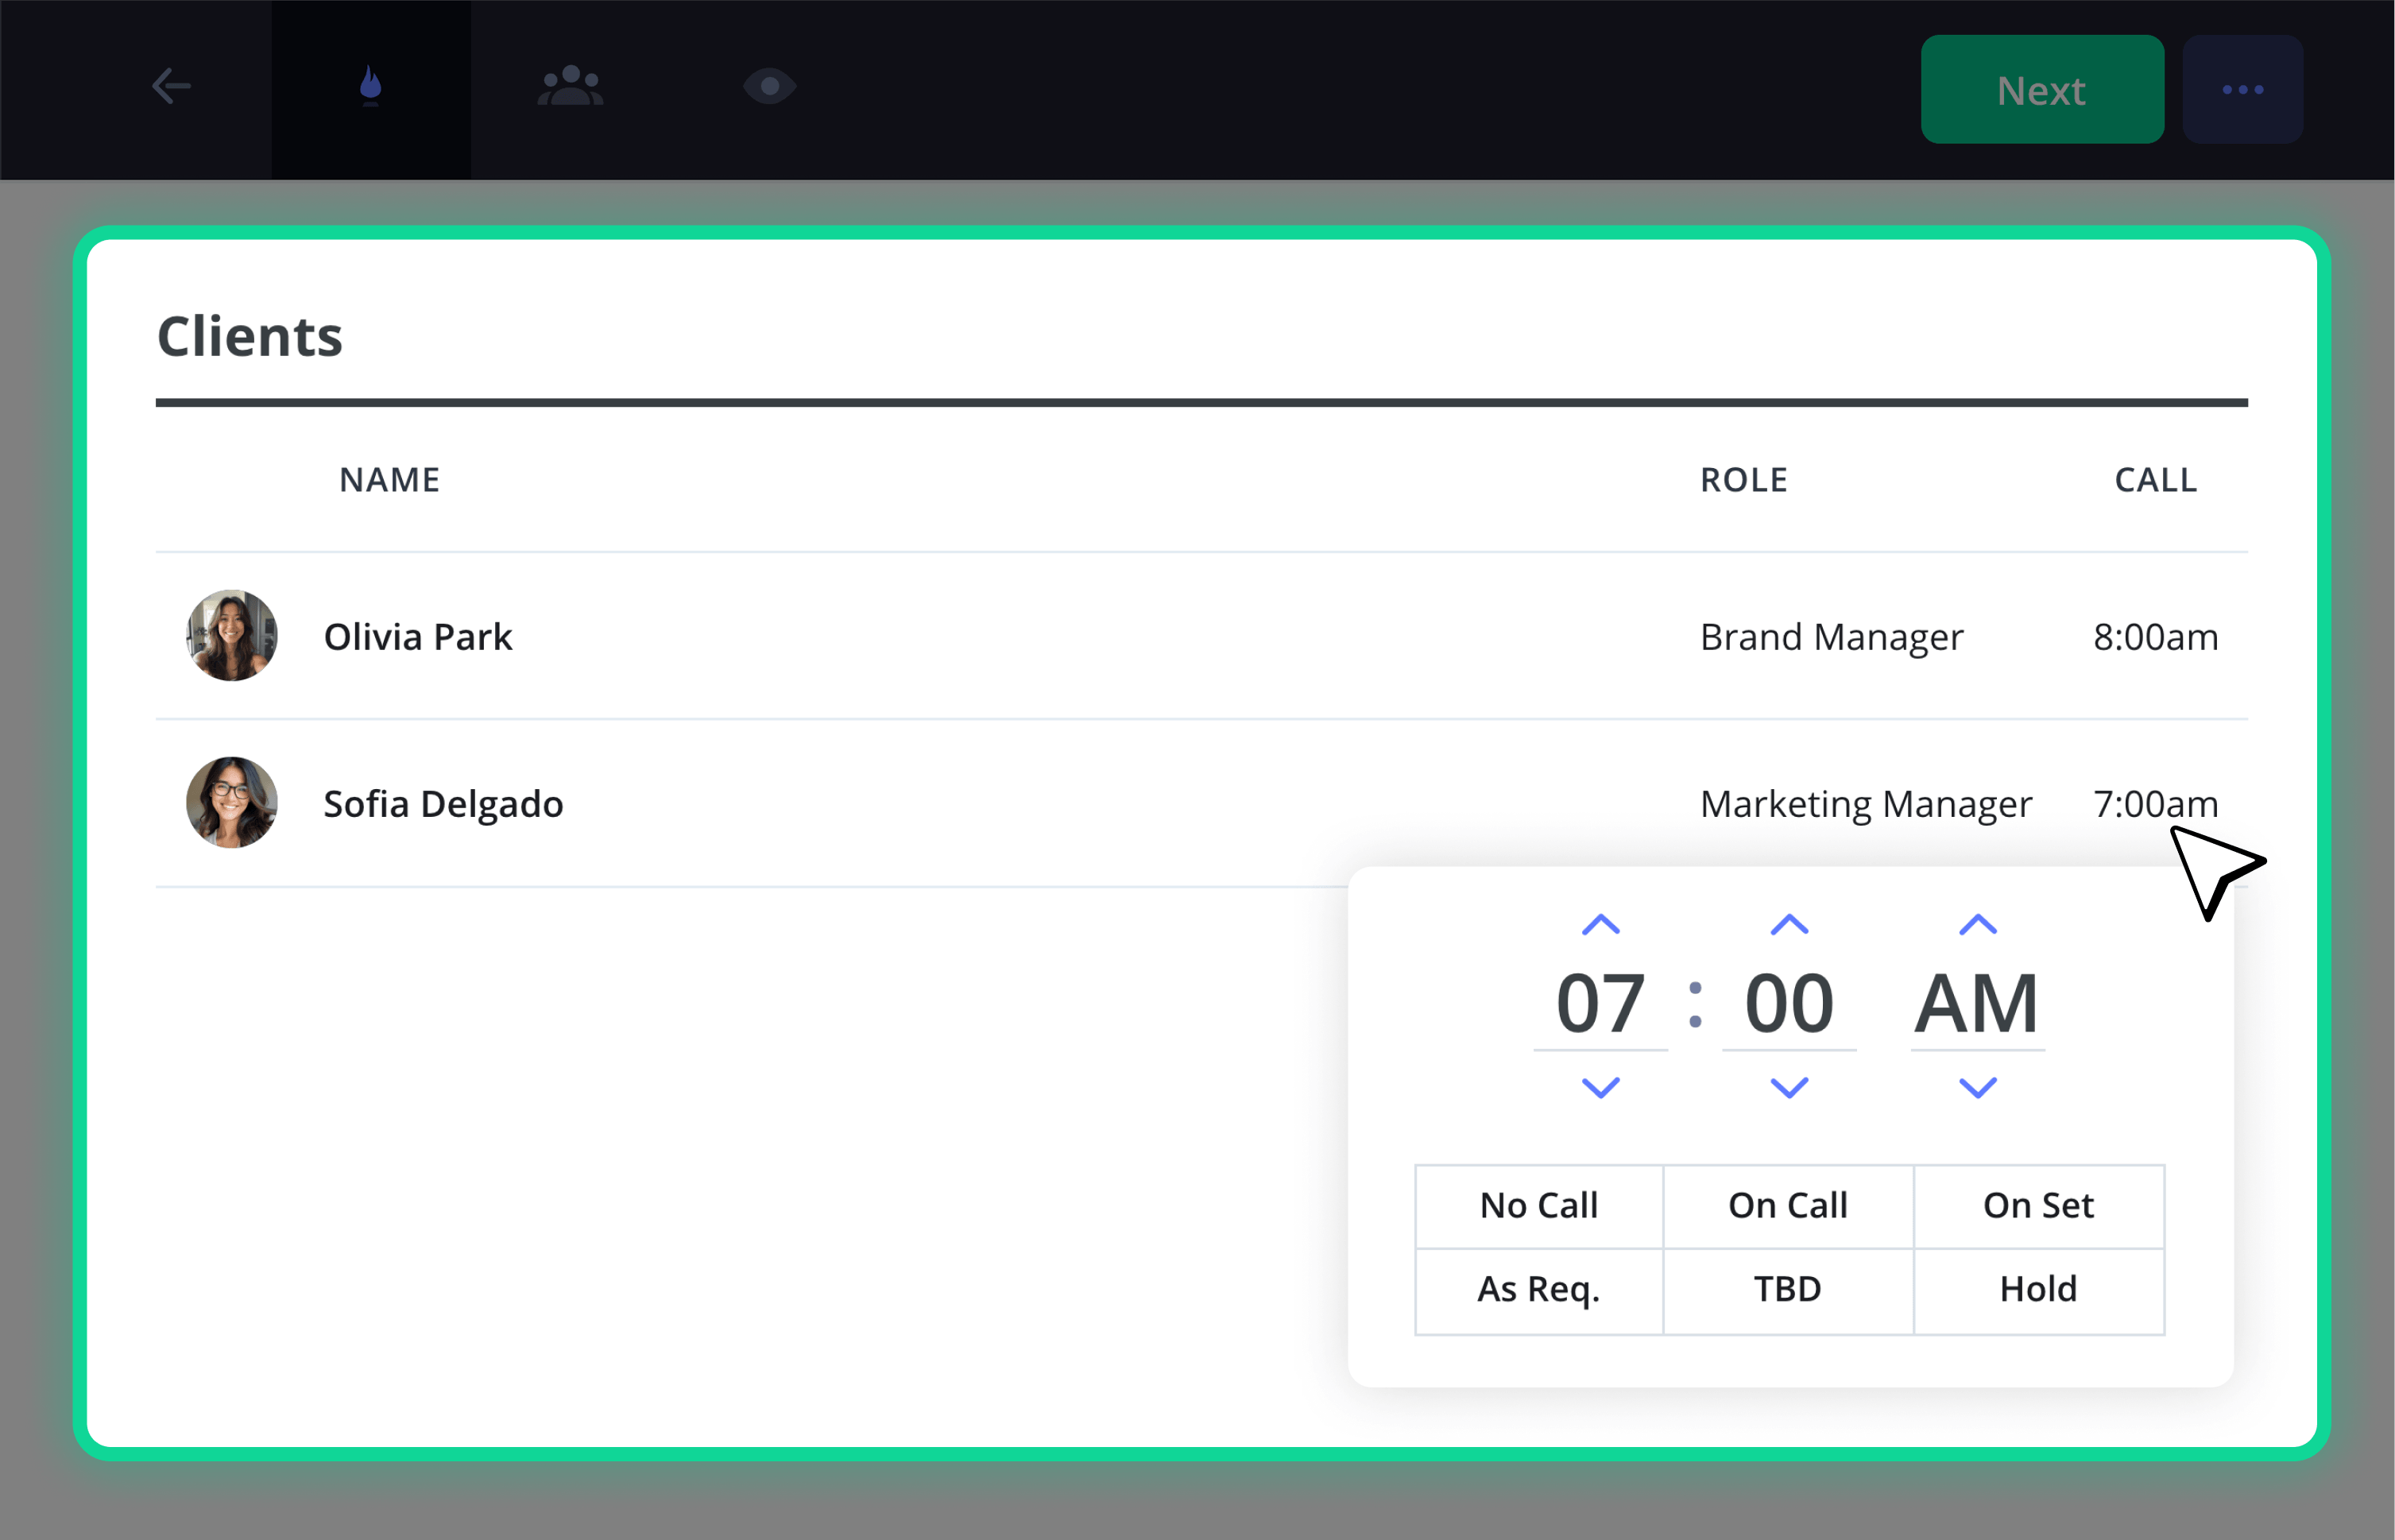The width and height of the screenshot is (2395, 1540).
Task: Select the flame icon tab
Action: pyautogui.click(x=371, y=87)
